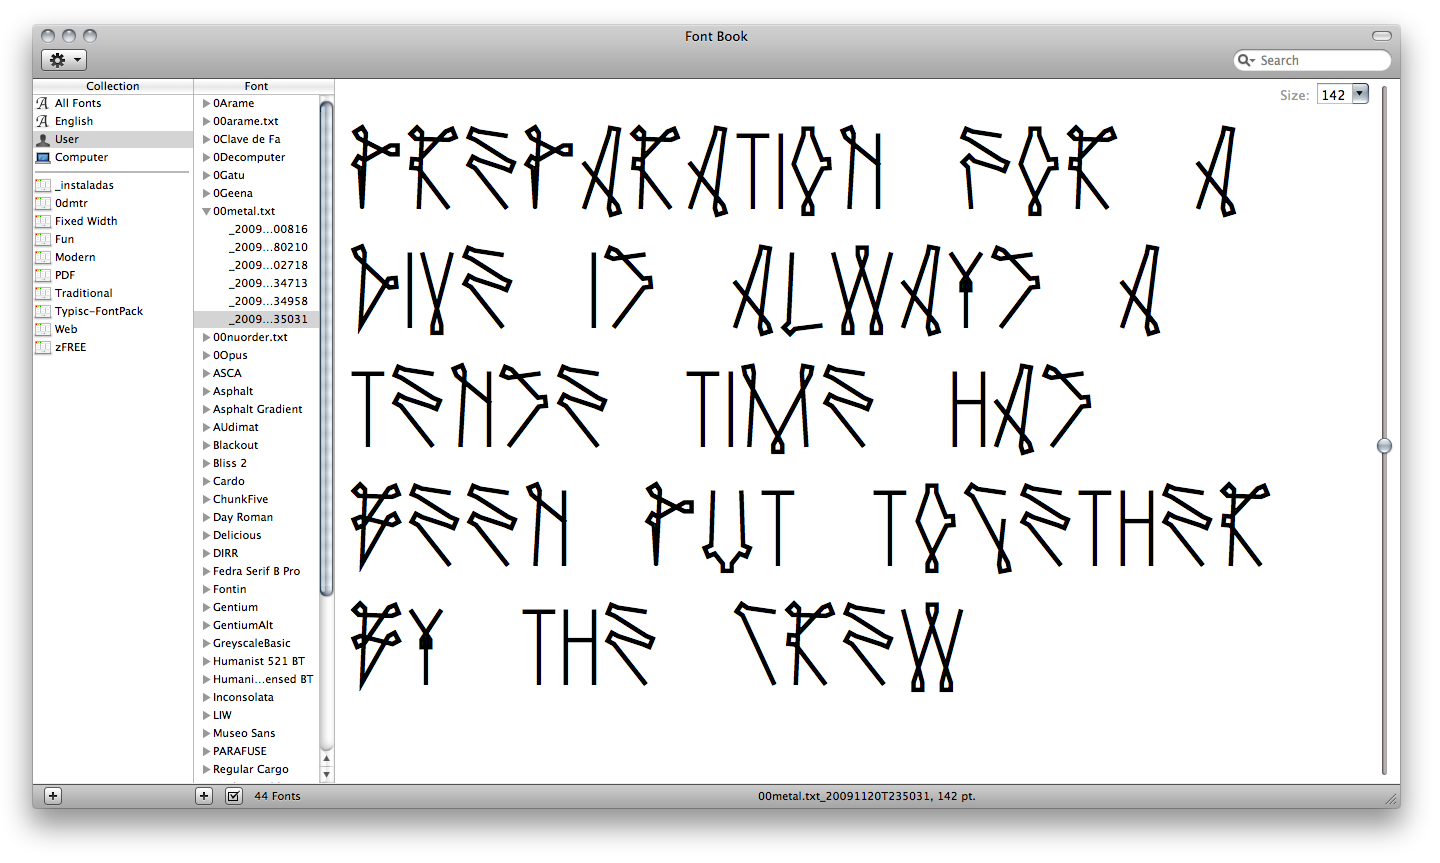1440x863 pixels.
Task: Expand the Asphalt Gradient font family
Action: (x=207, y=409)
